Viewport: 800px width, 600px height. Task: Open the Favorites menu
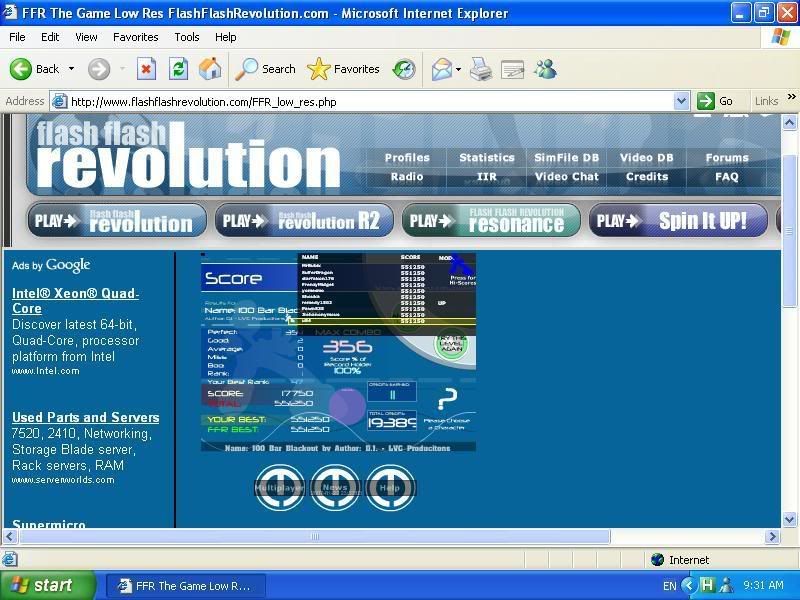[136, 37]
